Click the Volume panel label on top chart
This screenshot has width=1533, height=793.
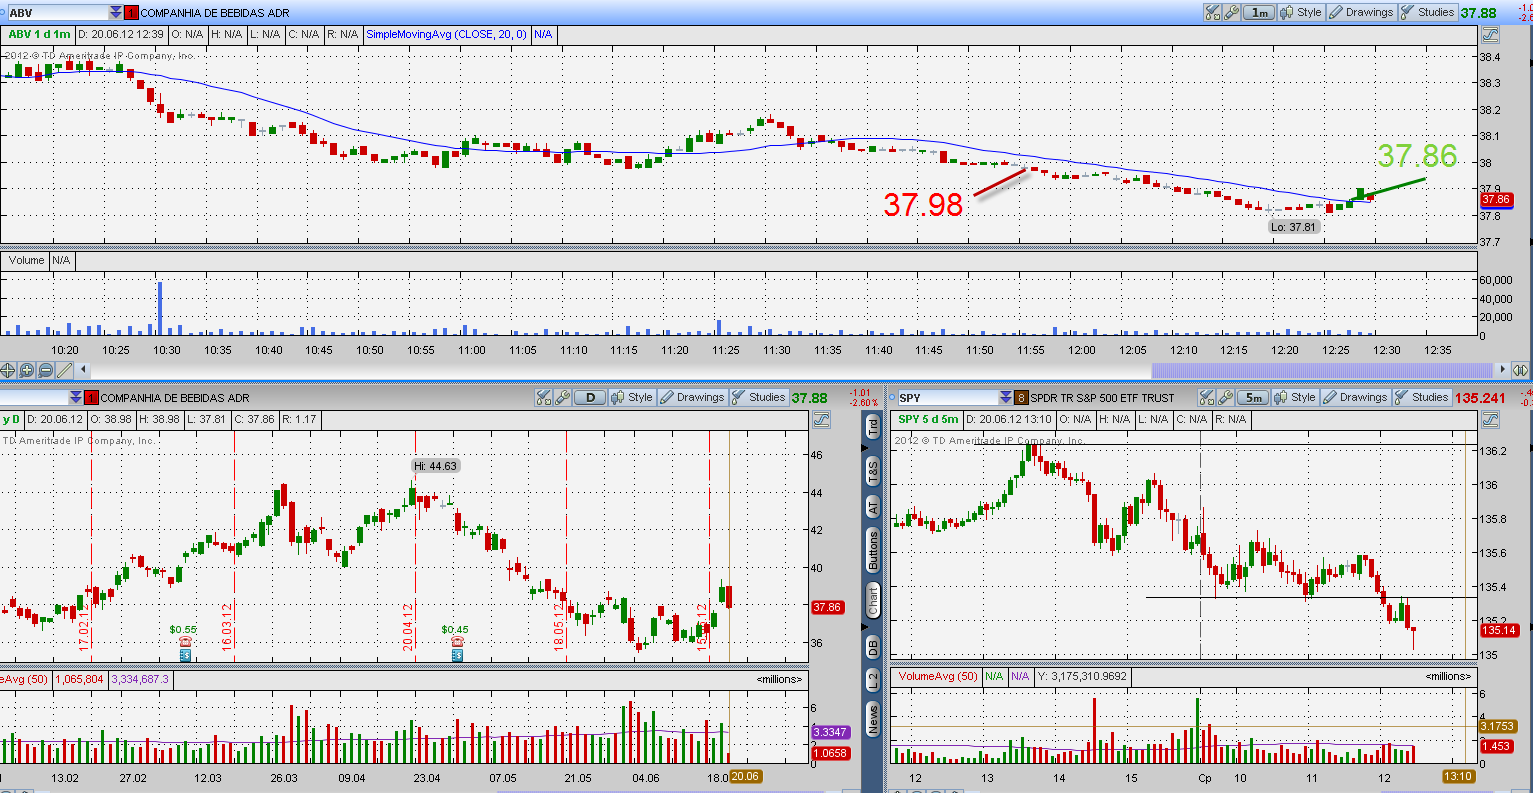click(x=26, y=260)
